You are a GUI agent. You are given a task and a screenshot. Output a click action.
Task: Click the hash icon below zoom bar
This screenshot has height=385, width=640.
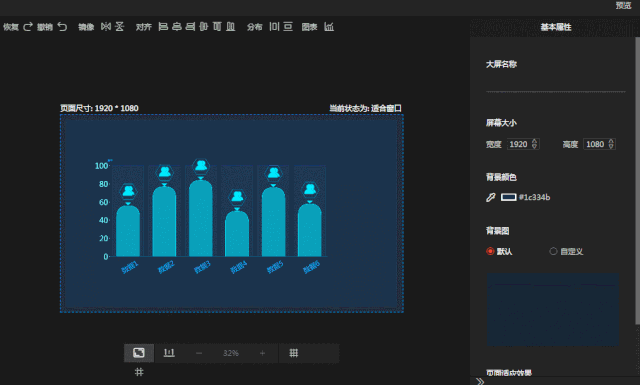(139, 372)
